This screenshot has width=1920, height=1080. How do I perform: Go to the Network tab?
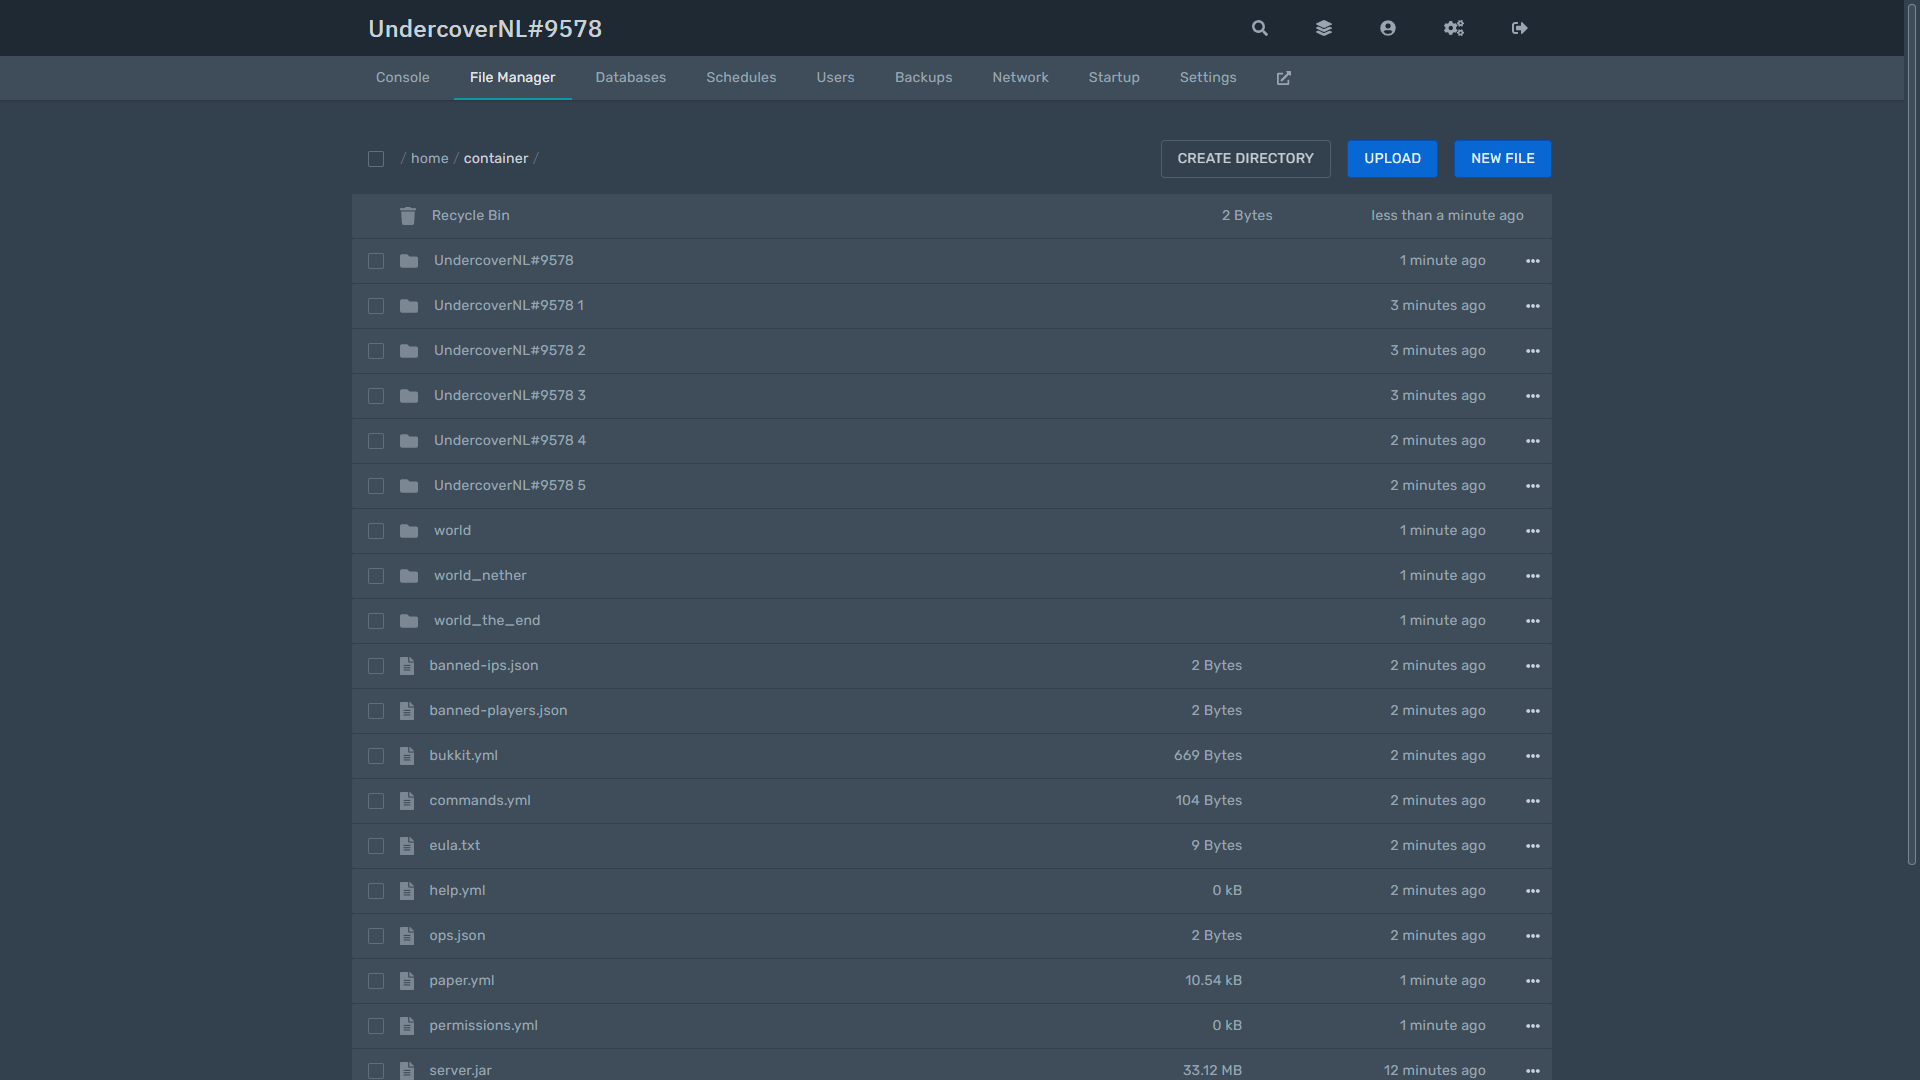(1021, 78)
